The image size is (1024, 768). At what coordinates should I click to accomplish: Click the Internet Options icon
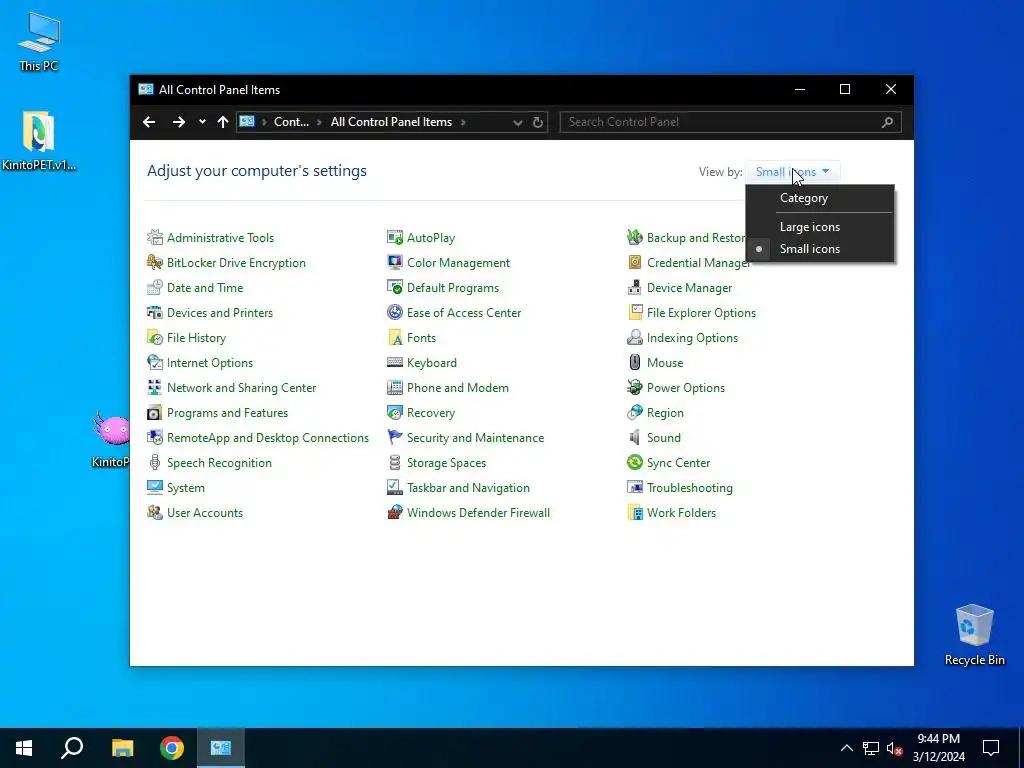point(155,362)
